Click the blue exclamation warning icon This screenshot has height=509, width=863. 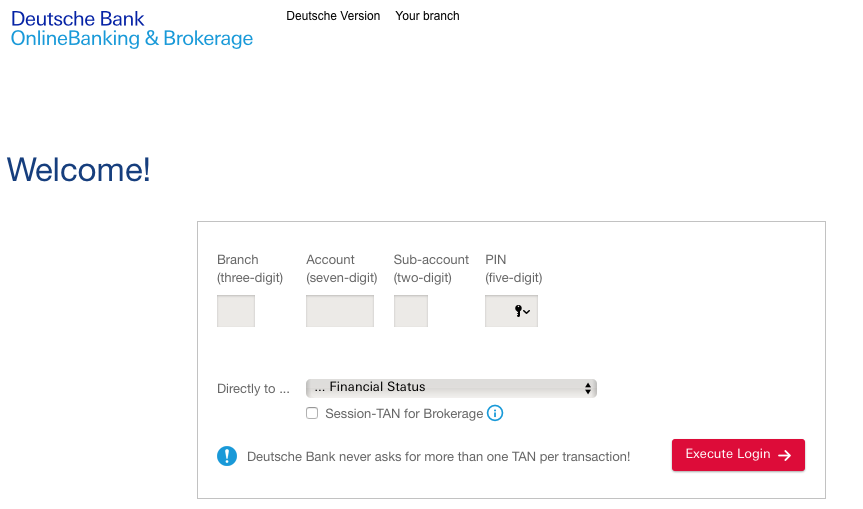pyautogui.click(x=227, y=456)
